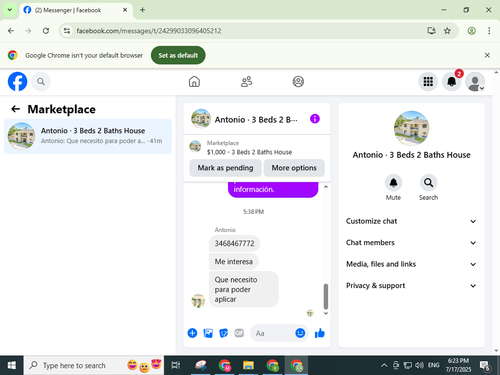The height and width of the screenshot is (375, 500).
Task: Click Mark as pending button
Action: point(225,168)
